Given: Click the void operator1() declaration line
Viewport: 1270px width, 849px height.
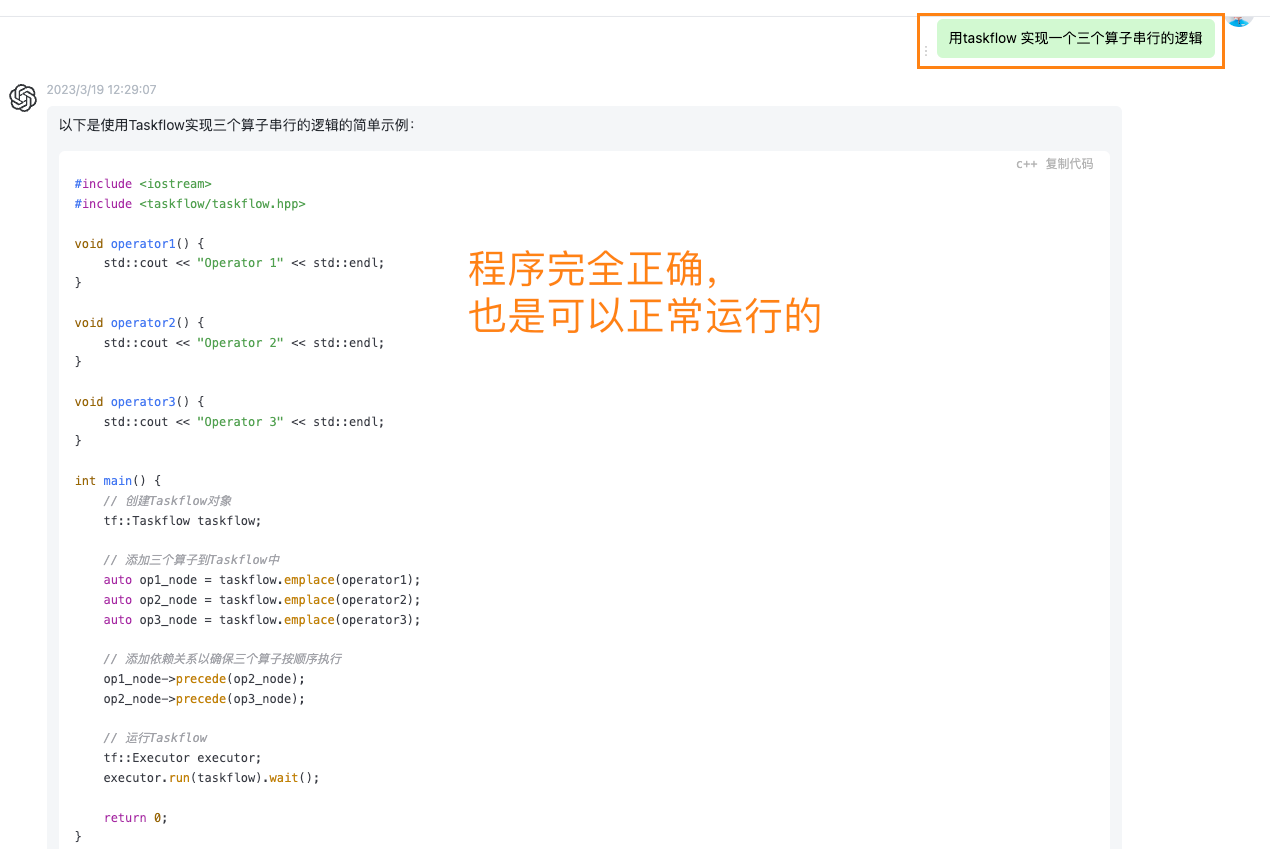Looking at the screenshot, I should pyautogui.click(x=139, y=243).
